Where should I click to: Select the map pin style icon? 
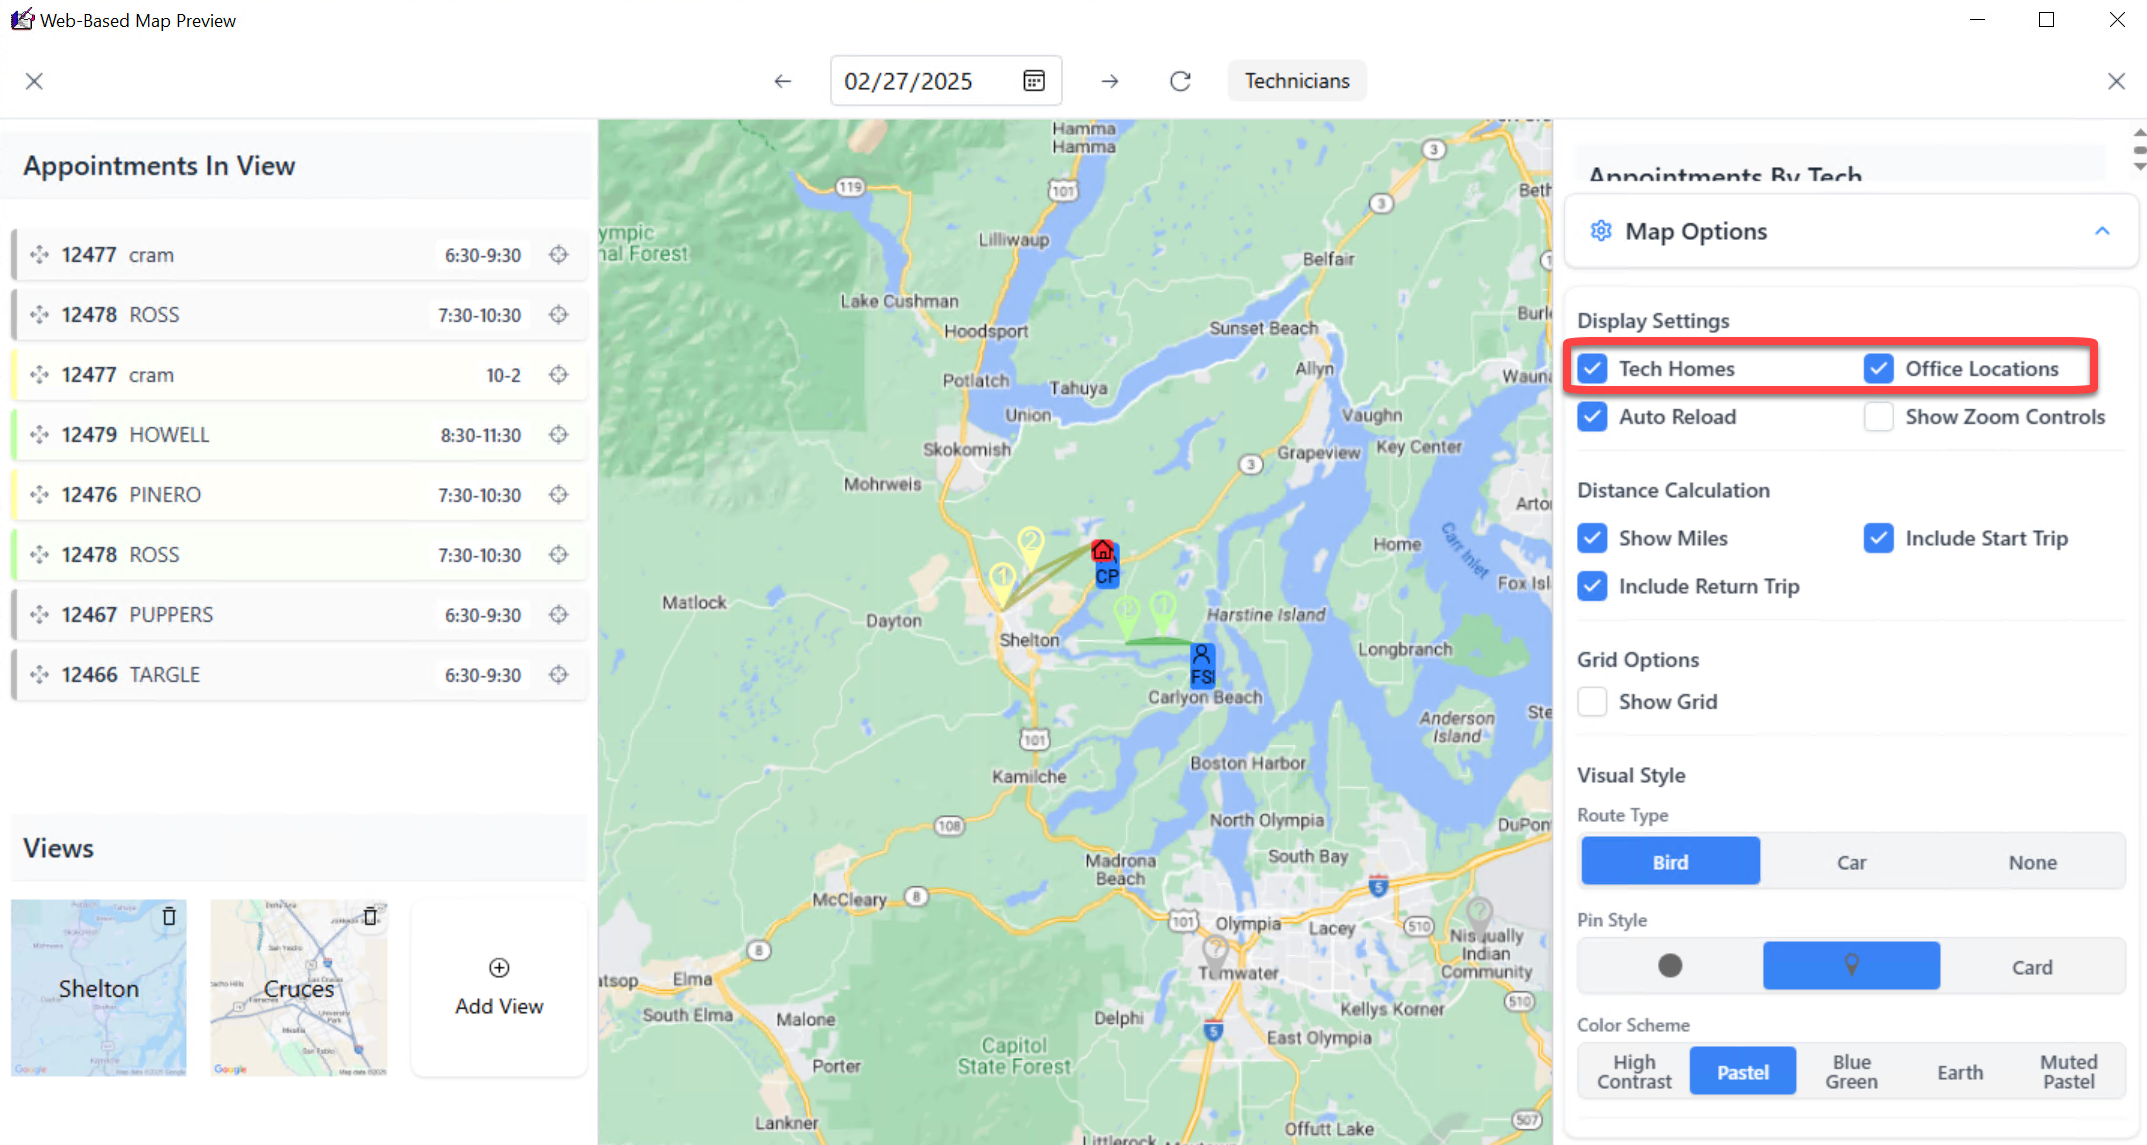(x=1851, y=966)
